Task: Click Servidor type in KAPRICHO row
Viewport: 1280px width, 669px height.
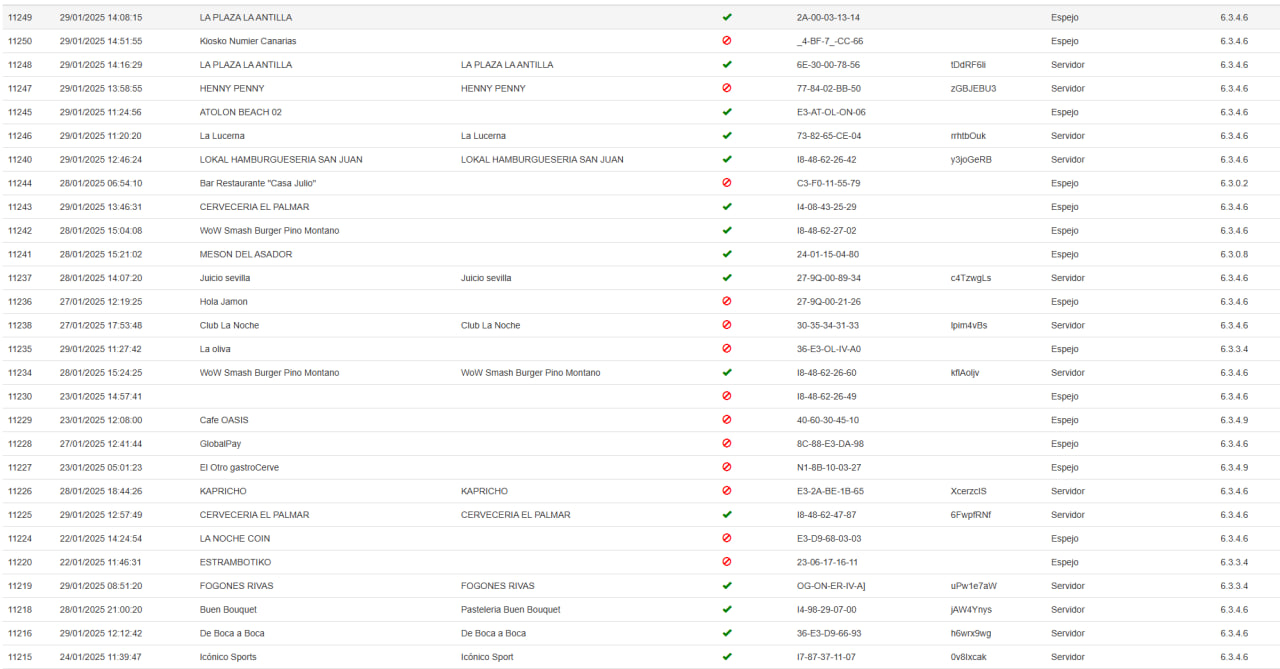Action: (x=1068, y=491)
